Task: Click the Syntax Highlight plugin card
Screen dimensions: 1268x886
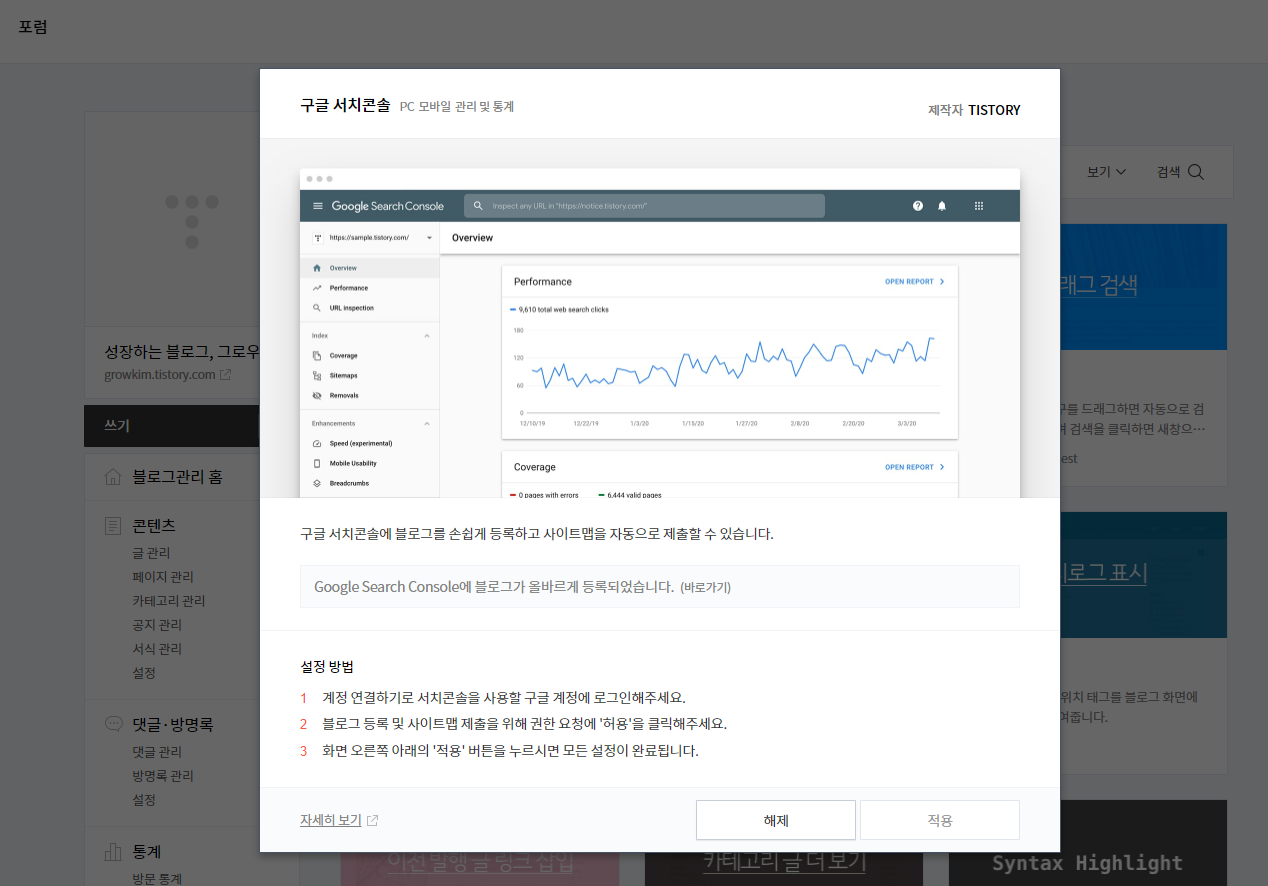Action: (x=1087, y=843)
